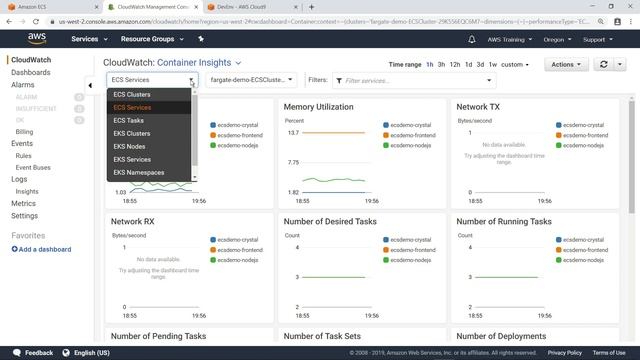This screenshot has width=640, height=360.
Task: Open Billing under Alarms
Action: click(x=24, y=132)
